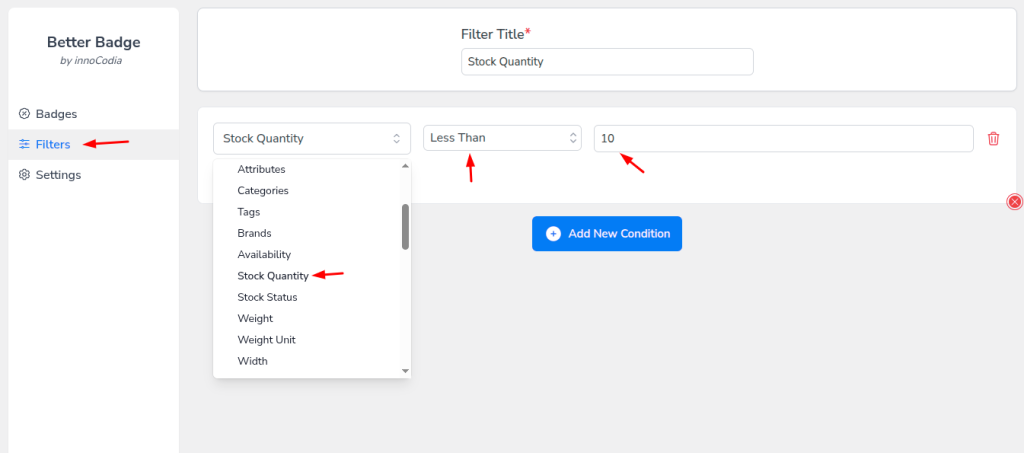Choose Stock Status from the list

coord(267,297)
